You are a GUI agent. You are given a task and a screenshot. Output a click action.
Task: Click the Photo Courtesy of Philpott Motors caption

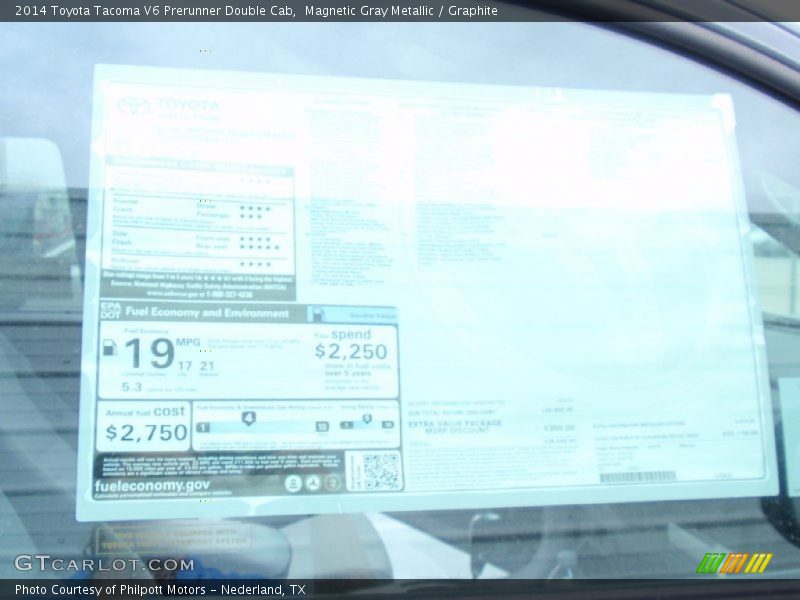(x=160, y=590)
